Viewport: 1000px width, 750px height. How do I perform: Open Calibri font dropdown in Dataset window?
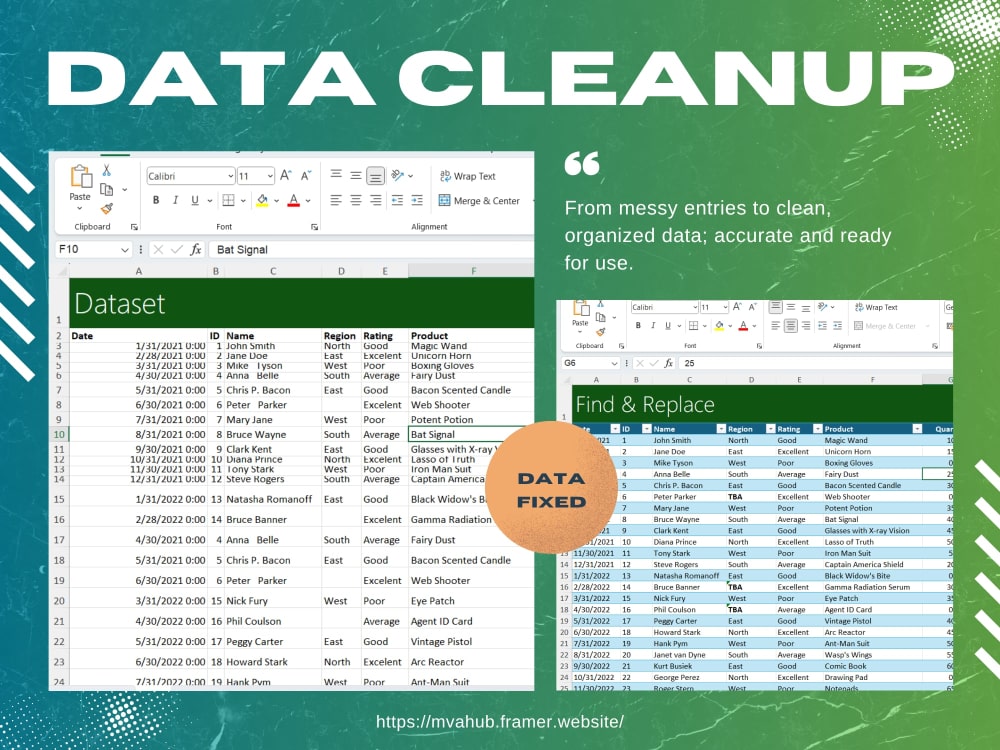point(230,176)
